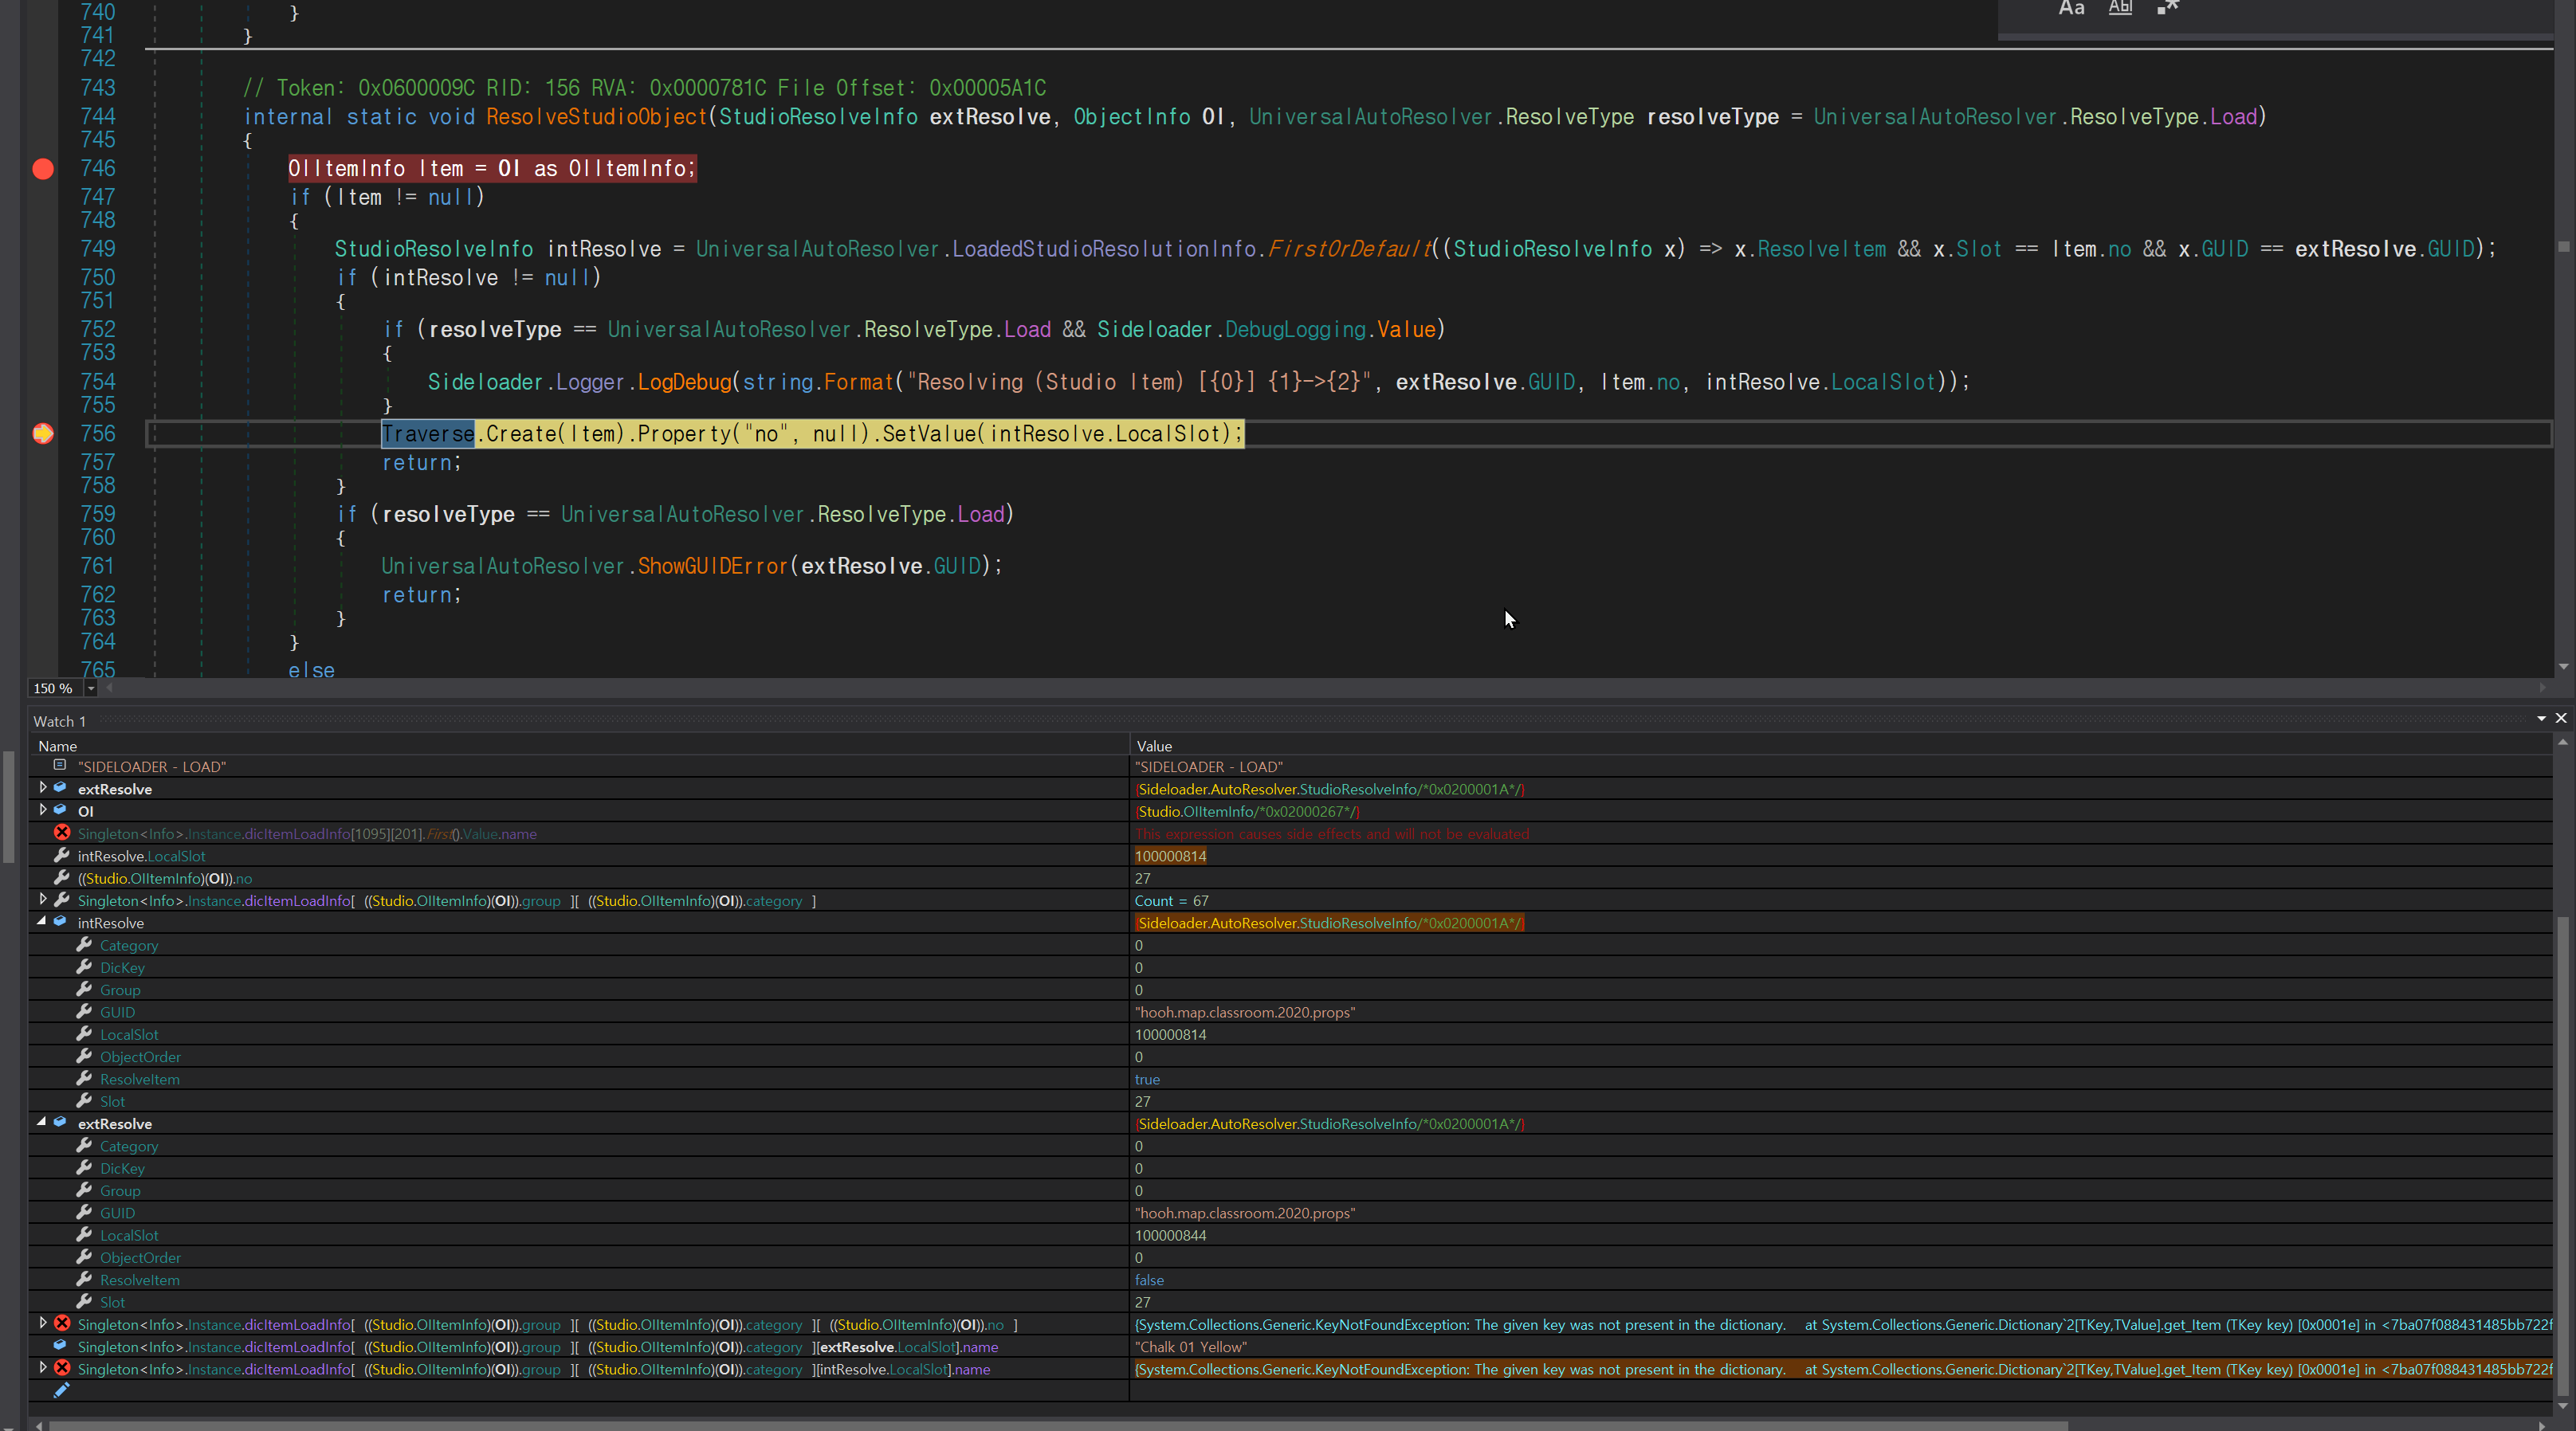The image size is (2576, 1431).
Task: Expand the Count = 67 dictionary entry
Action: pos(42,900)
